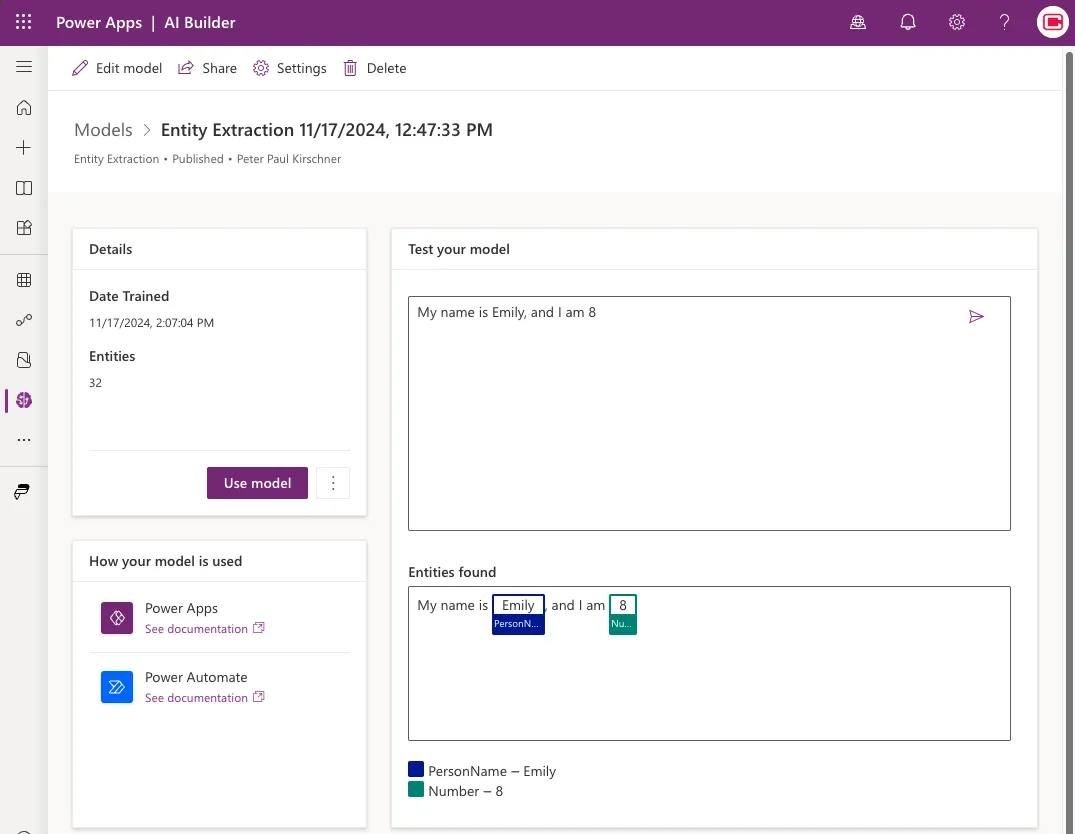
Task: Send the test text with arrow icon
Action: (x=976, y=317)
